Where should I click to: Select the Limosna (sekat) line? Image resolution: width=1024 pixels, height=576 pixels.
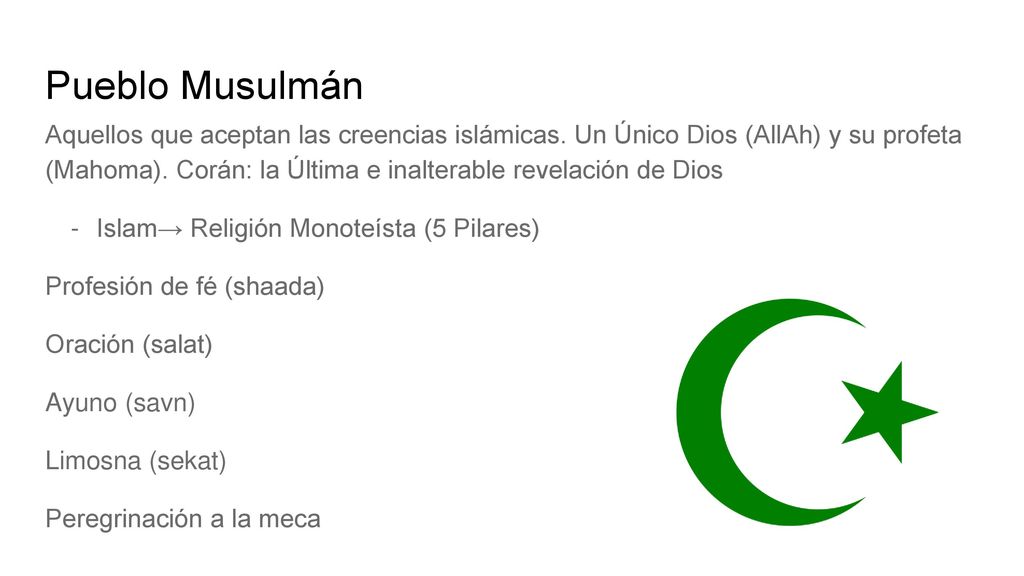tap(136, 461)
